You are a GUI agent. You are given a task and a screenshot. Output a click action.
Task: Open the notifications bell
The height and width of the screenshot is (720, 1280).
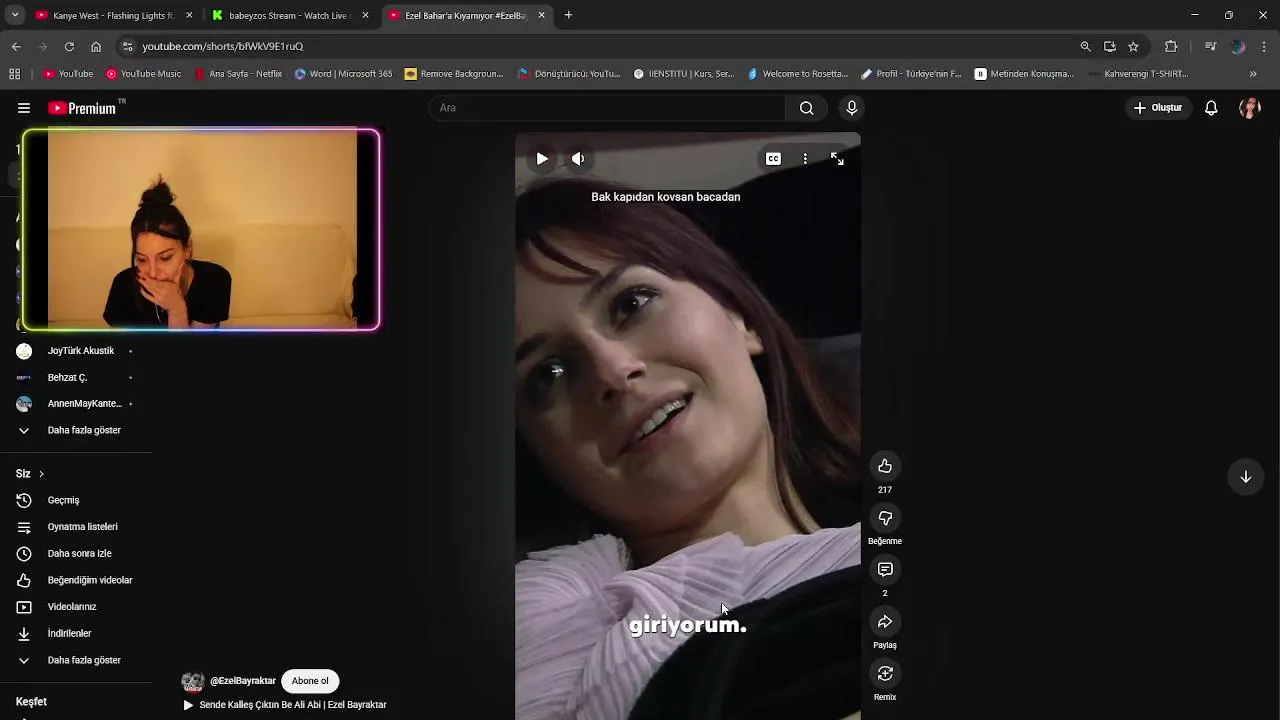tap(1211, 108)
